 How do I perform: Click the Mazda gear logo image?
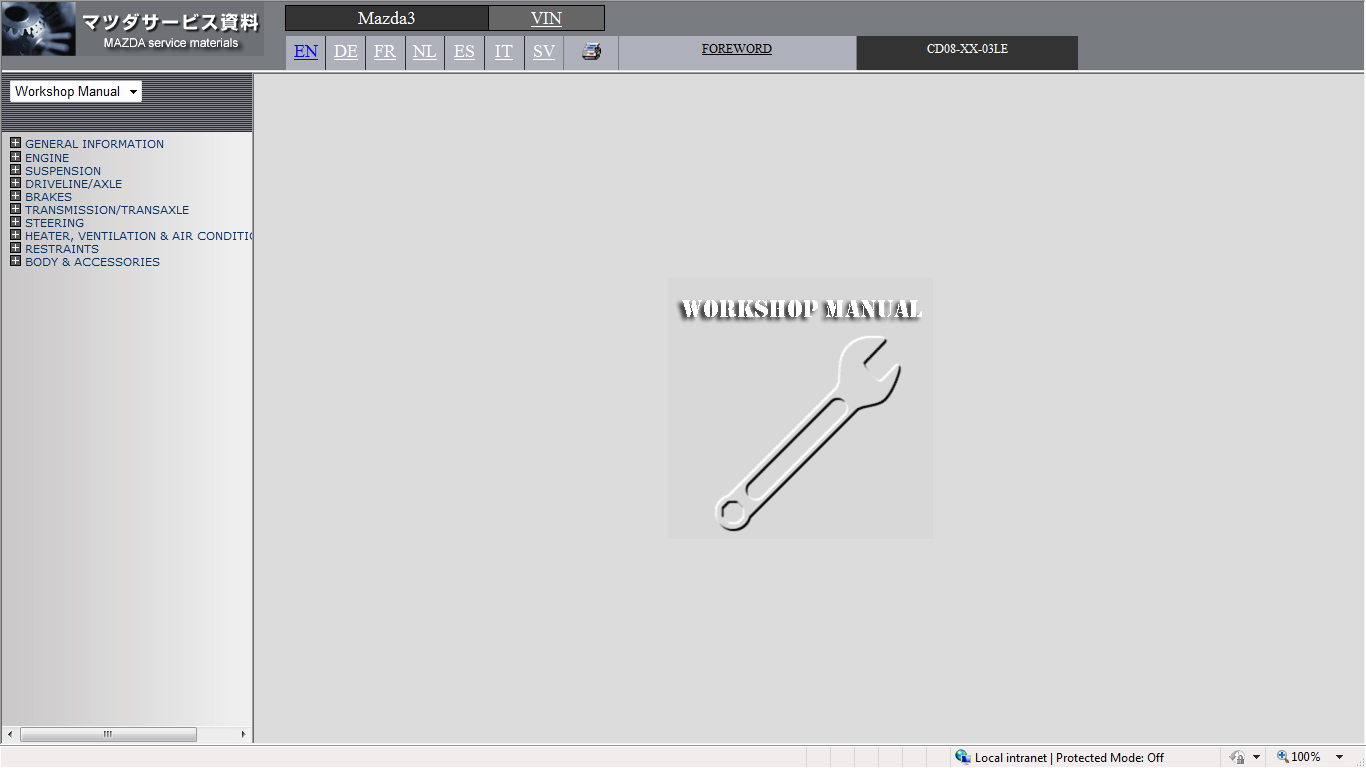(x=39, y=28)
